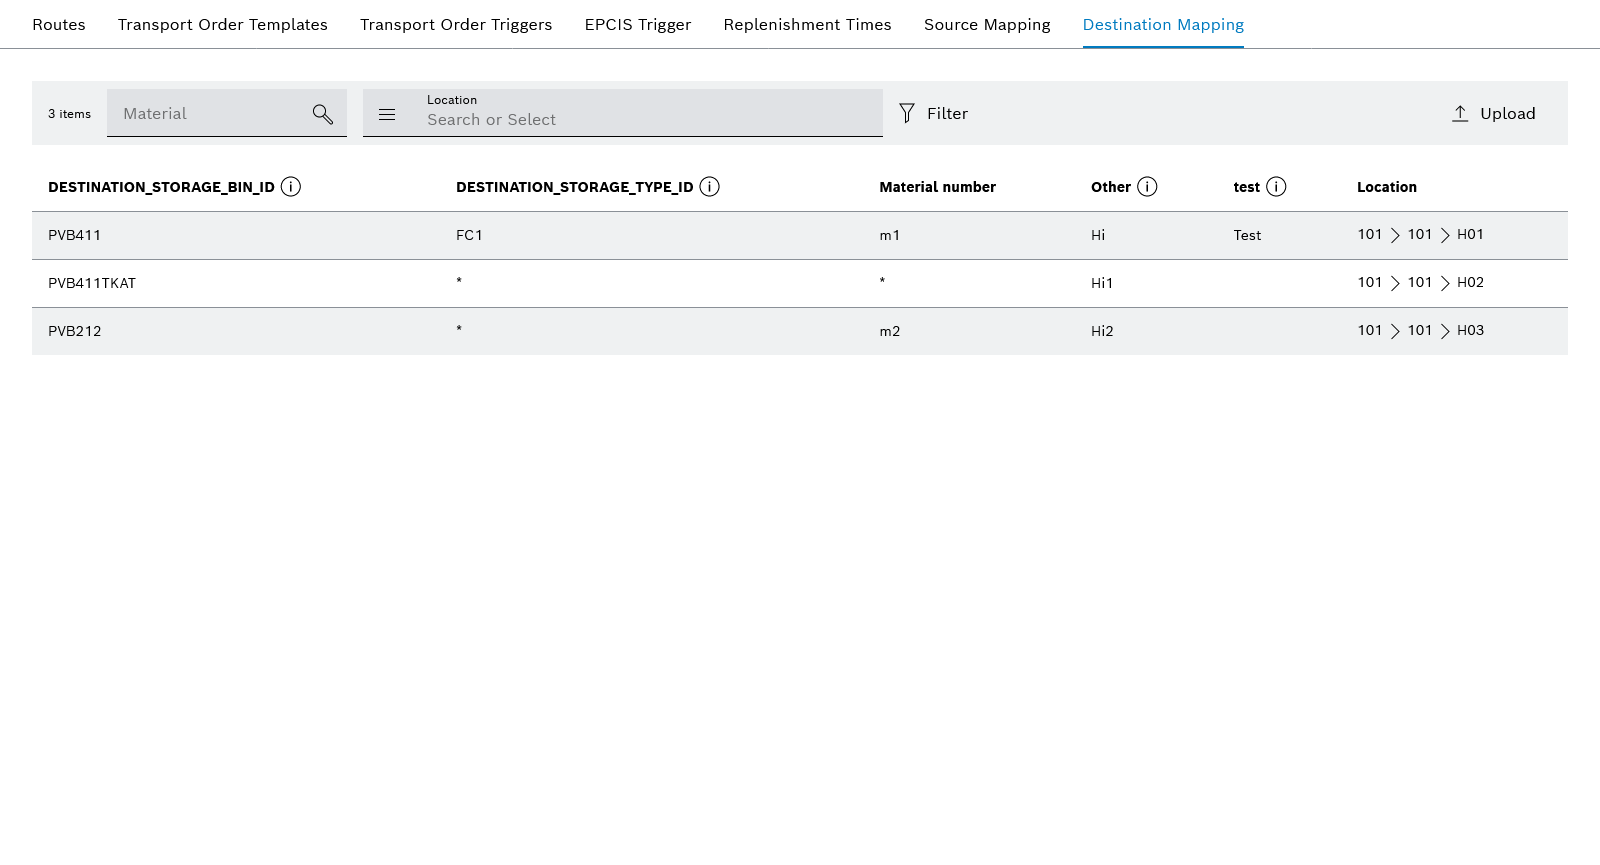
Task: Click the Upload button label
Action: [1508, 114]
